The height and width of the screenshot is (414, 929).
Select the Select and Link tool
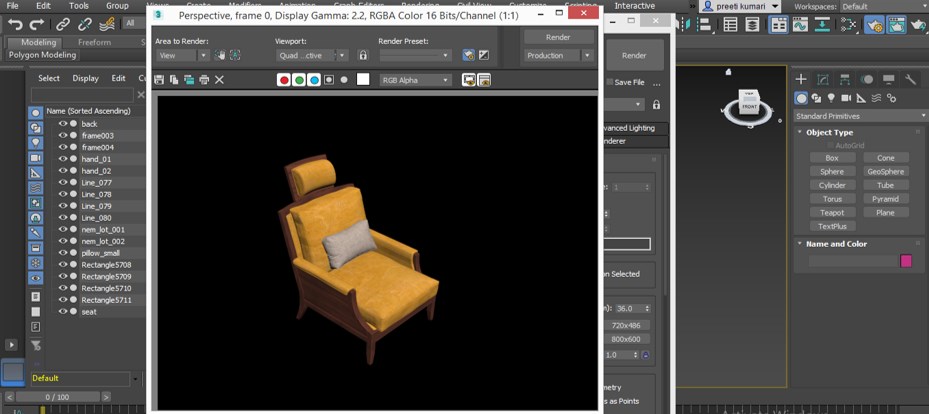click(x=63, y=24)
